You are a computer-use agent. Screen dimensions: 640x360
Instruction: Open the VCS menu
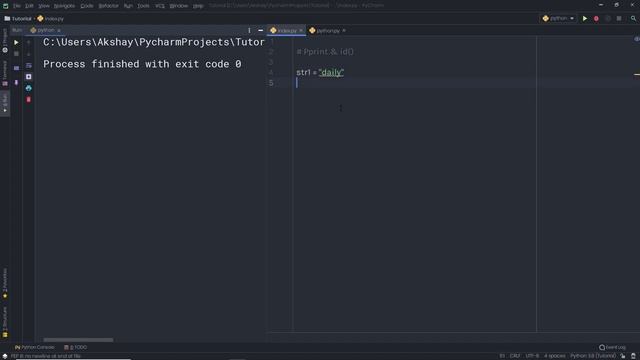click(x=160, y=6)
